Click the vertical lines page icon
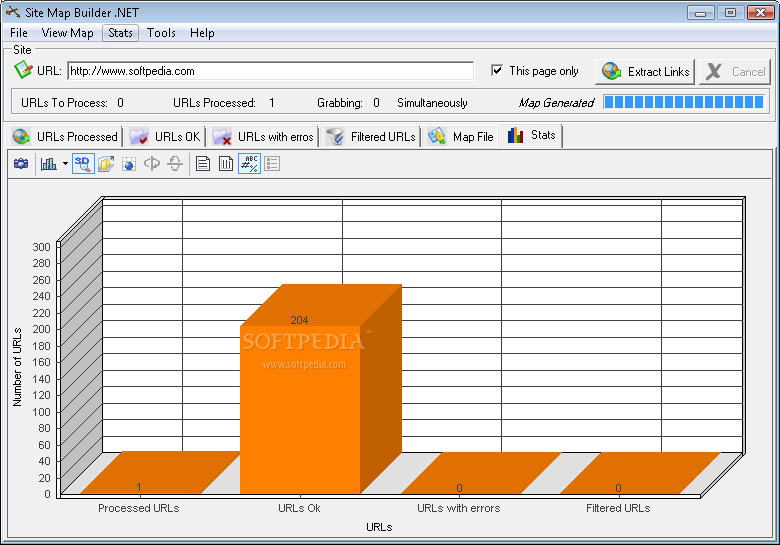This screenshot has width=780, height=545. [x=226, y=164]
